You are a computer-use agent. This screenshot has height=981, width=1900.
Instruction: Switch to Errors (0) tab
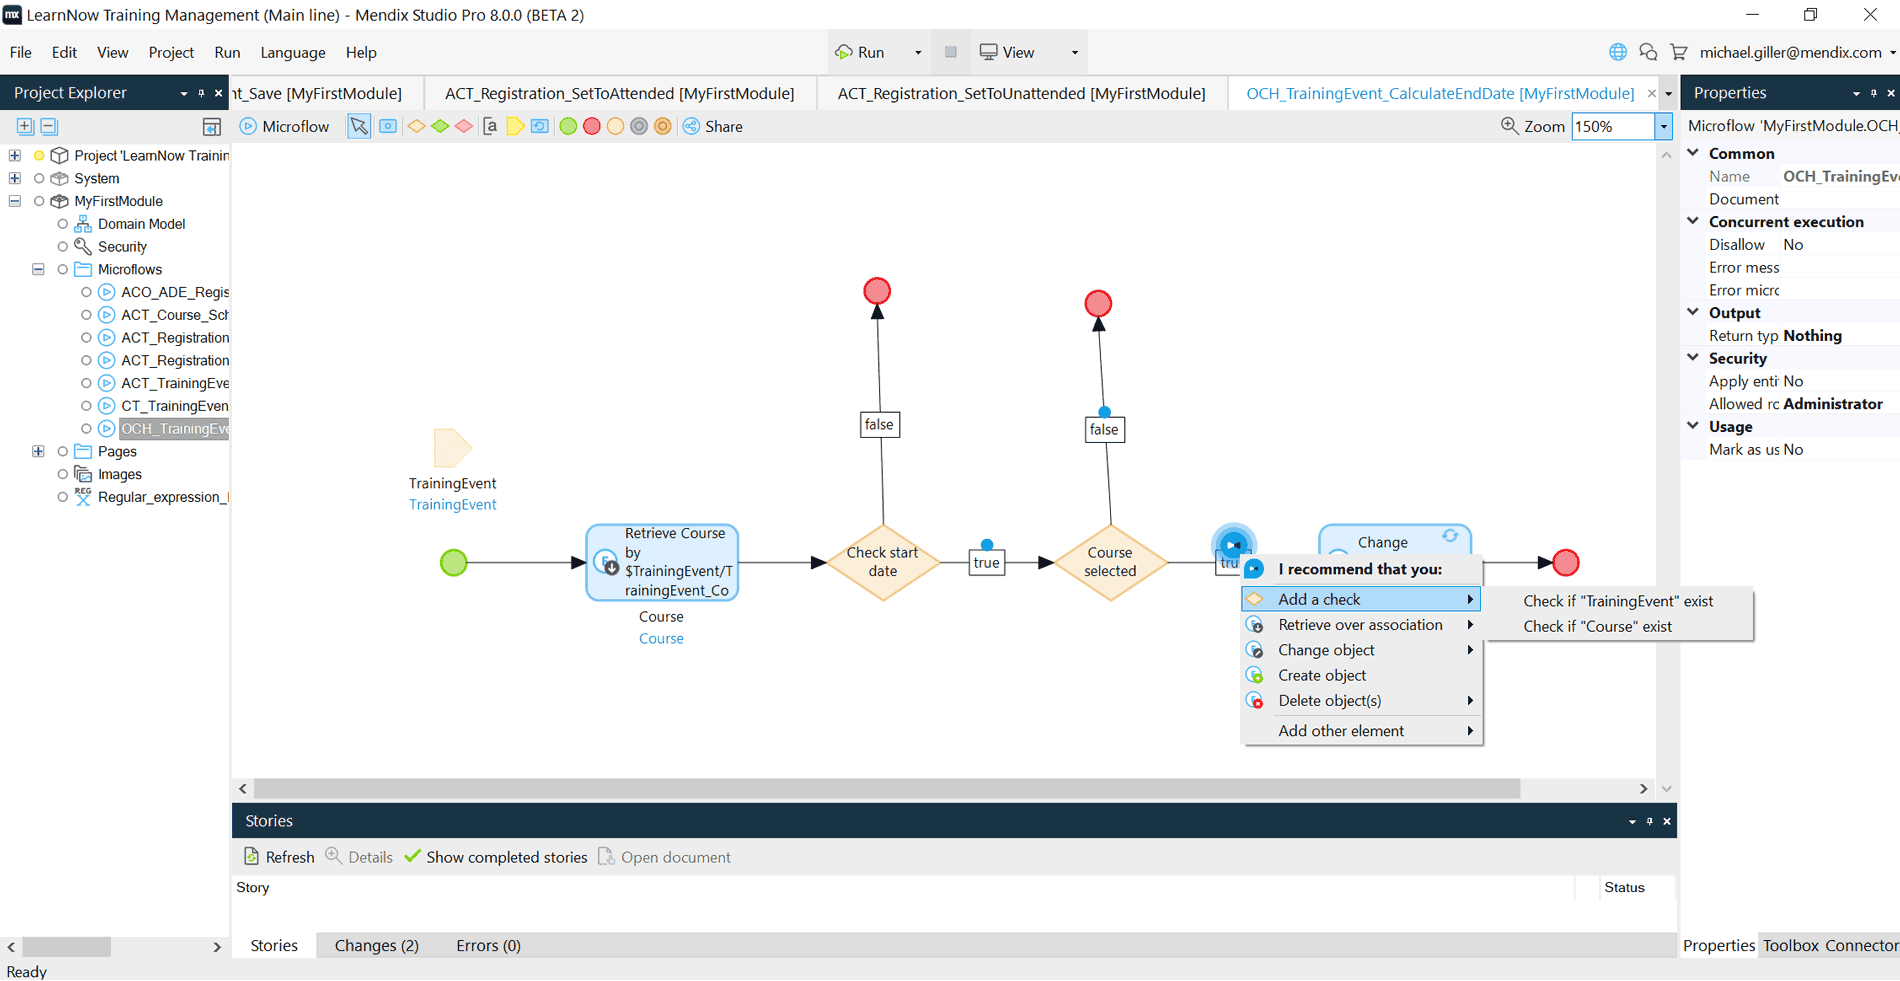pyautogui.click(x=488, y=945)
